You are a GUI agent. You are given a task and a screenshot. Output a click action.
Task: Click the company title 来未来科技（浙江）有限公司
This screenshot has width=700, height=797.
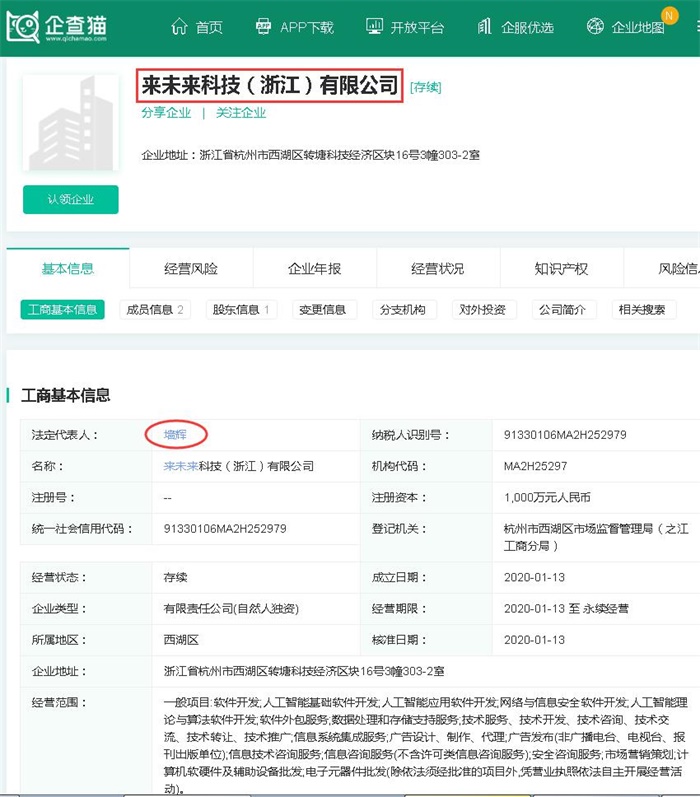[270, 85]
